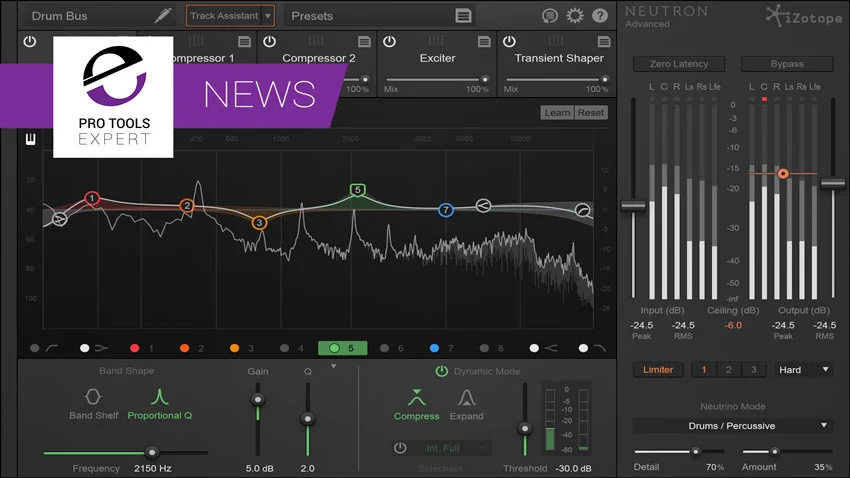Select limiter mode 2
This screenshot has width=850, height=478.
tap(729, 370)
